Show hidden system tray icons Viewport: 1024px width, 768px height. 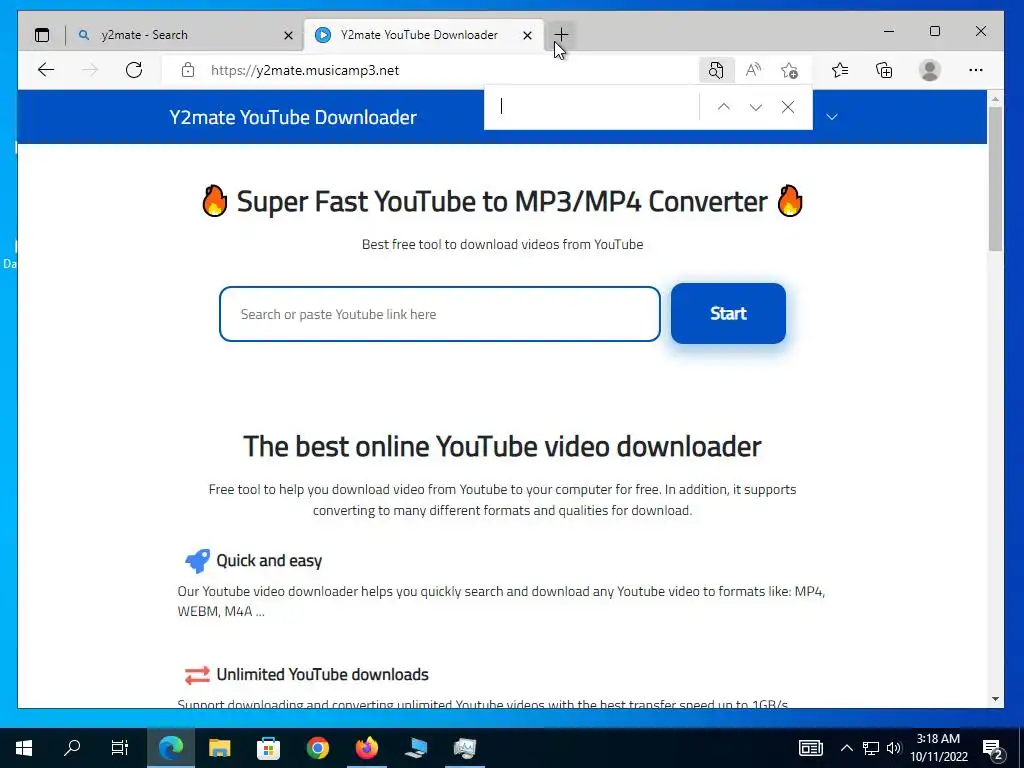[x=846, y=748]
